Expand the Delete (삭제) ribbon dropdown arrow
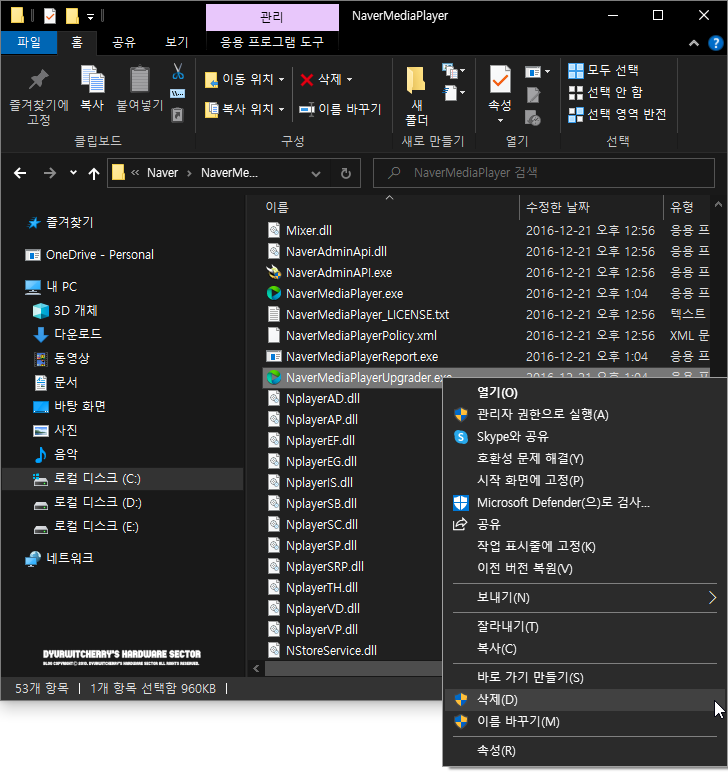 (x=349, y=80)
